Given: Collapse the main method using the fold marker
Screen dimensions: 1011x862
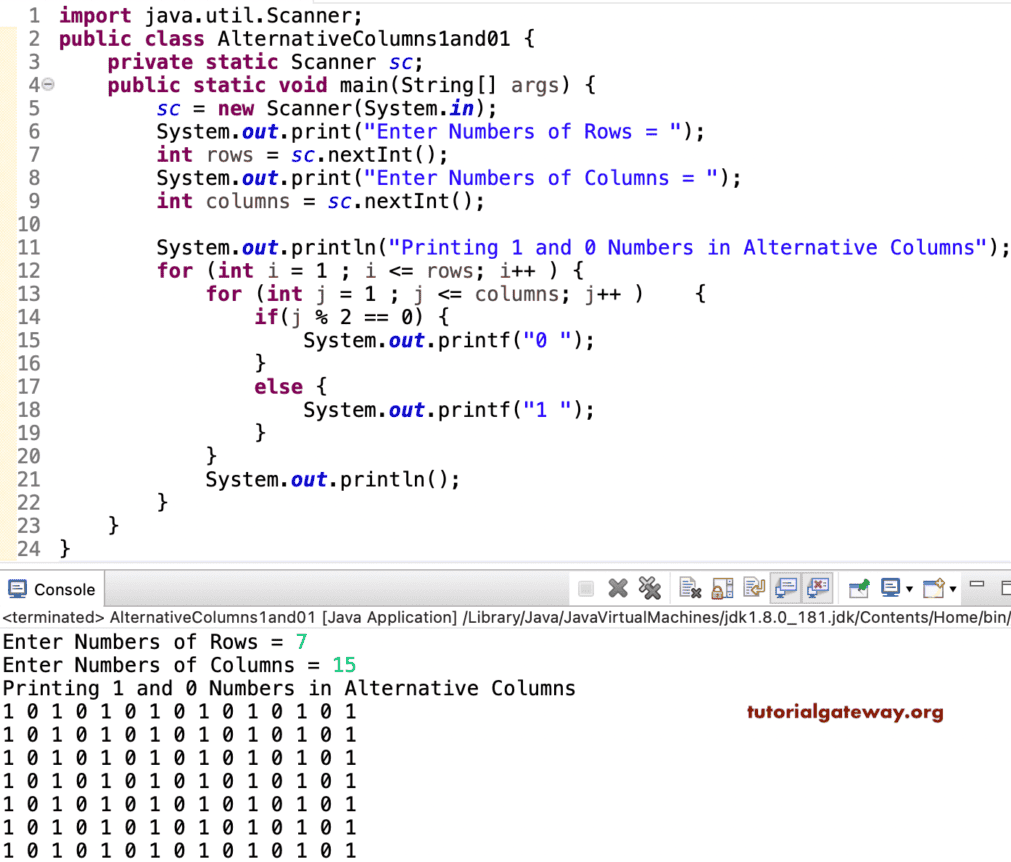Looking at the screenshot, I should pyautogui.click(x=47, y=85).
